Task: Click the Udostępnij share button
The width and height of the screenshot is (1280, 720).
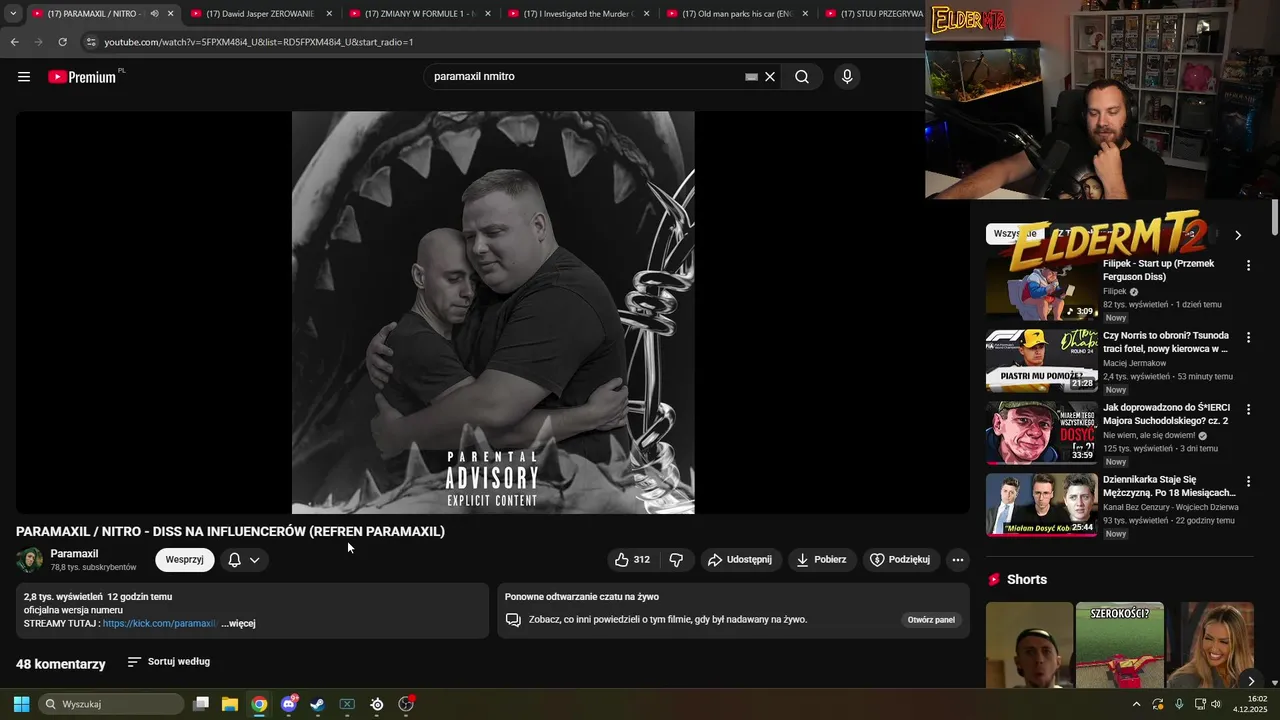Action: (x=740, y=560)
